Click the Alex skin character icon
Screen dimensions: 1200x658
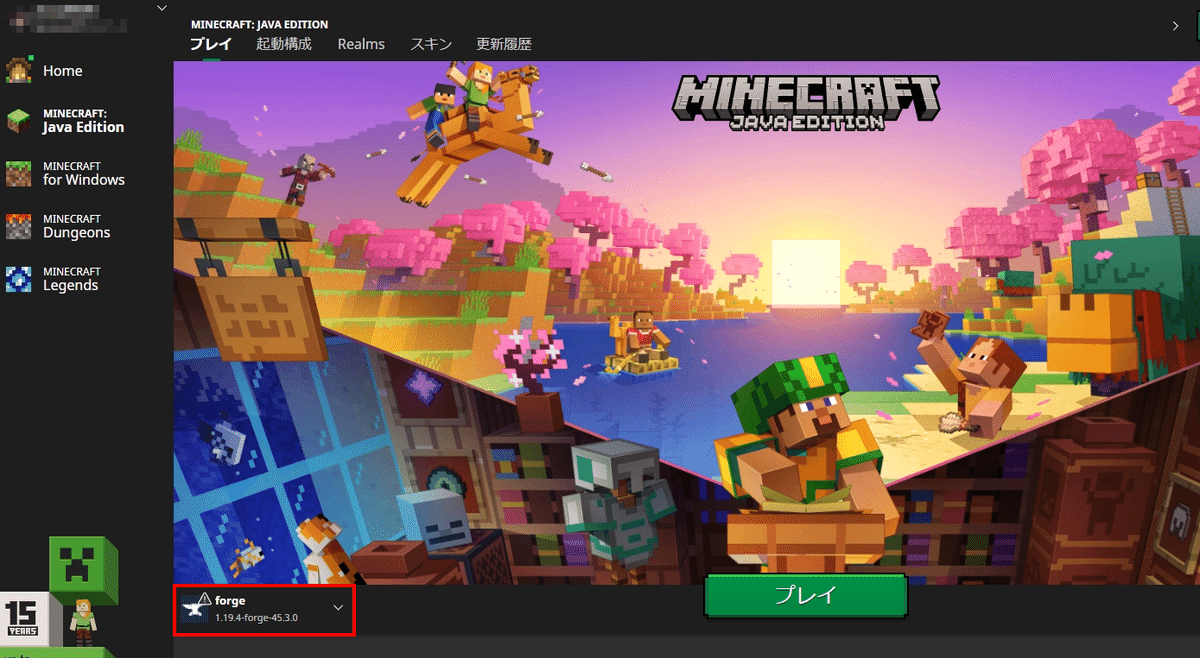click(82, 622)
